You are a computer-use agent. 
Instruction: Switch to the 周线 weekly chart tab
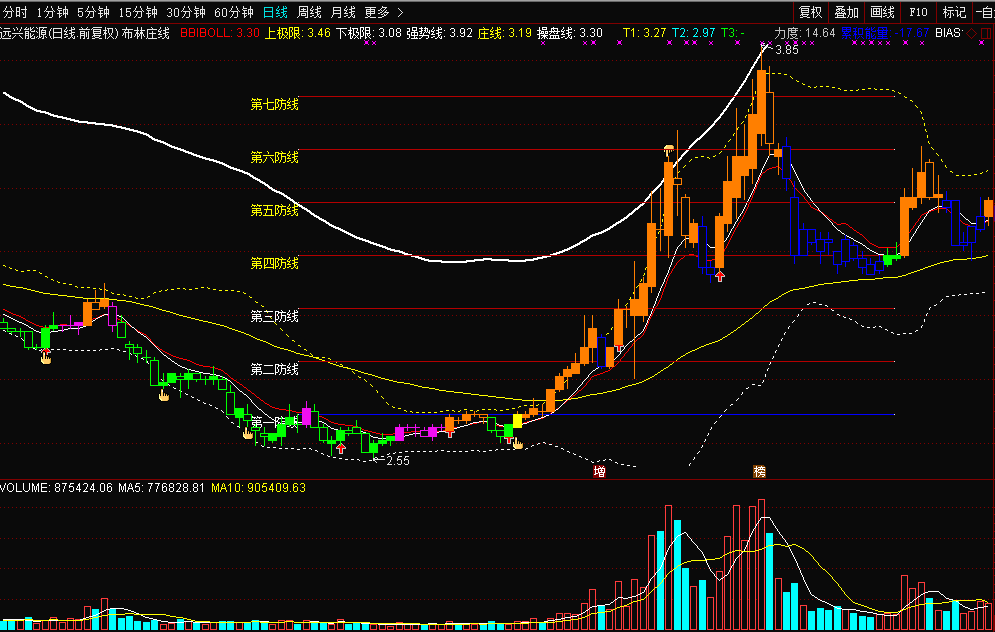pos(309,12)
